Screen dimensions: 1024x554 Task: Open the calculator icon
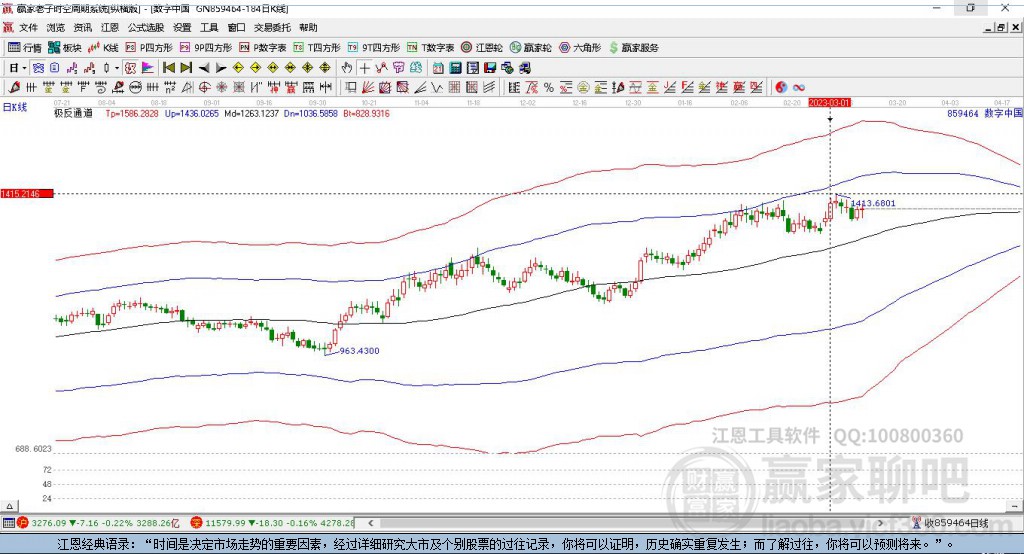click(456, 68)
